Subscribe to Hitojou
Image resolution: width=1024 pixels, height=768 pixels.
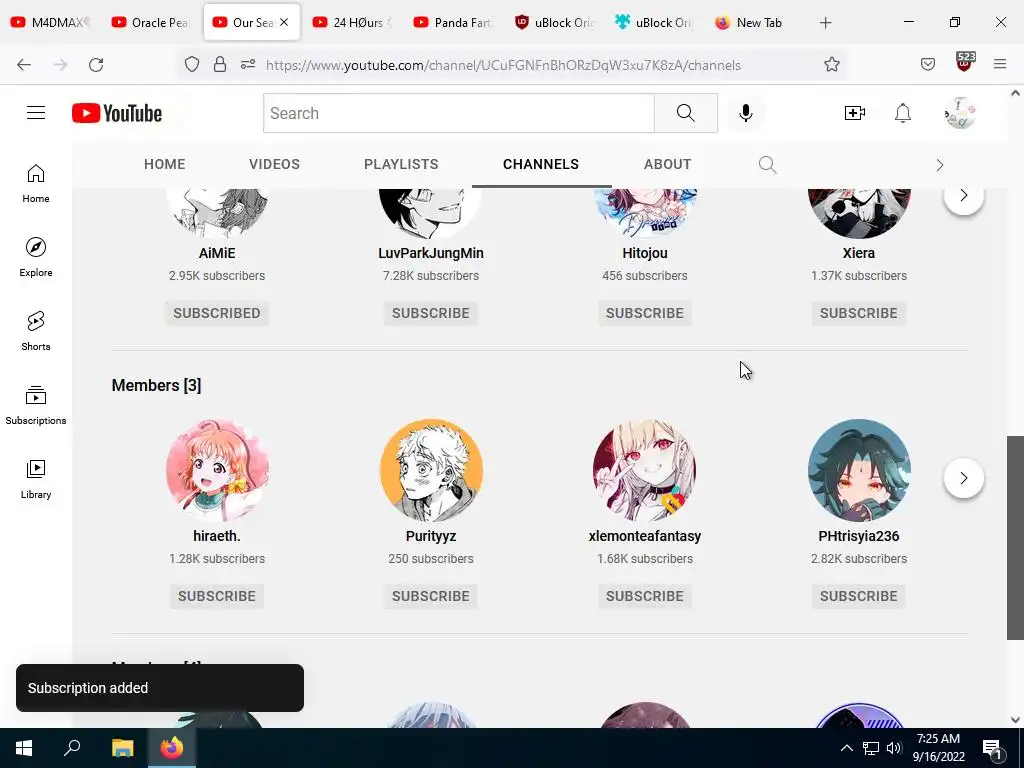(645, 313)
